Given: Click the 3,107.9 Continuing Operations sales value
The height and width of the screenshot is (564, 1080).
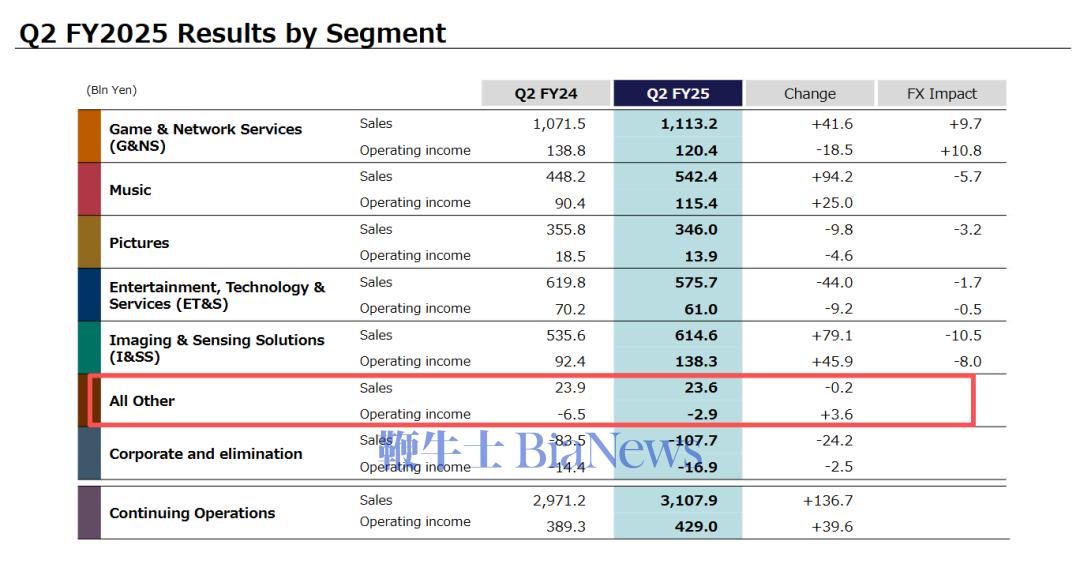Looking at the screenshot, I should (x=688, y=501).
